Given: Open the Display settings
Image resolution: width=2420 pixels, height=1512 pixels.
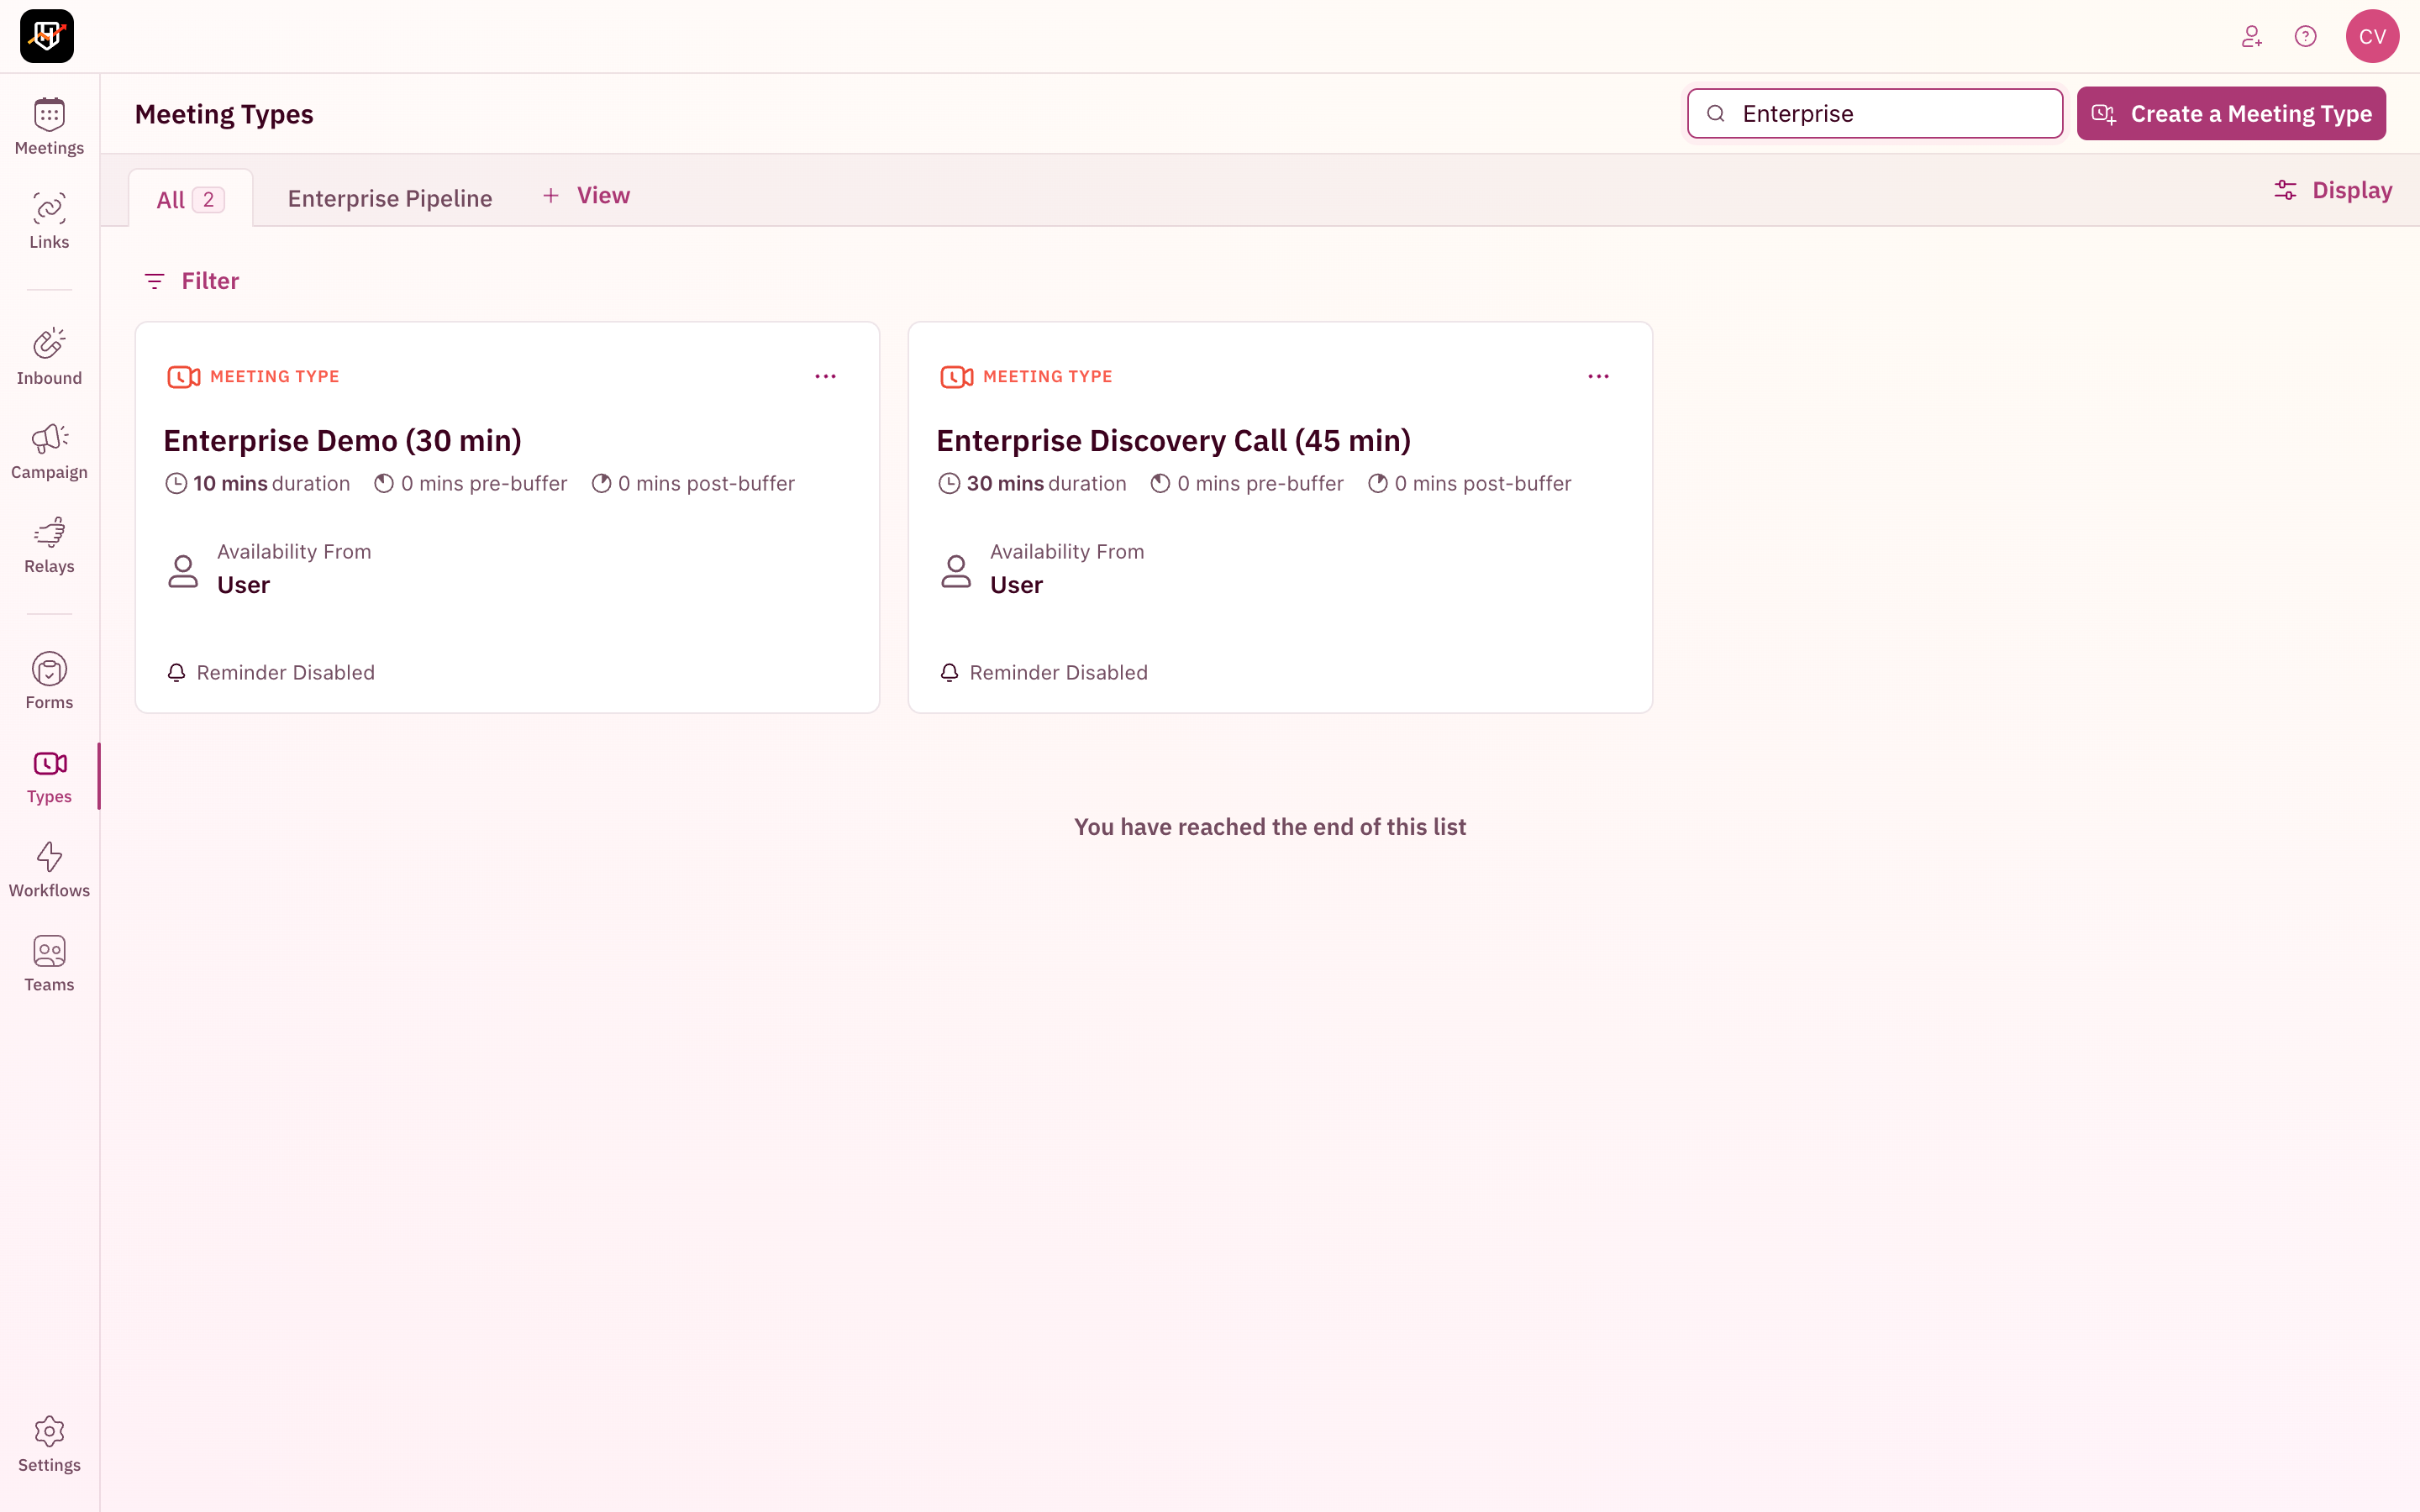Looking at the screenshot, I should (2332, 190).
